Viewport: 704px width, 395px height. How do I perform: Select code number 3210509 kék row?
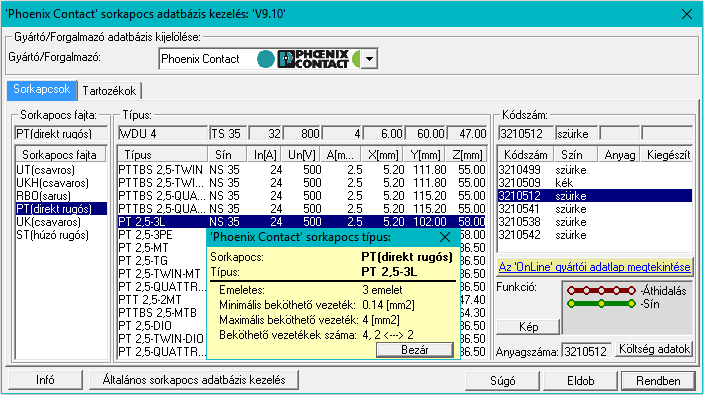595,183
